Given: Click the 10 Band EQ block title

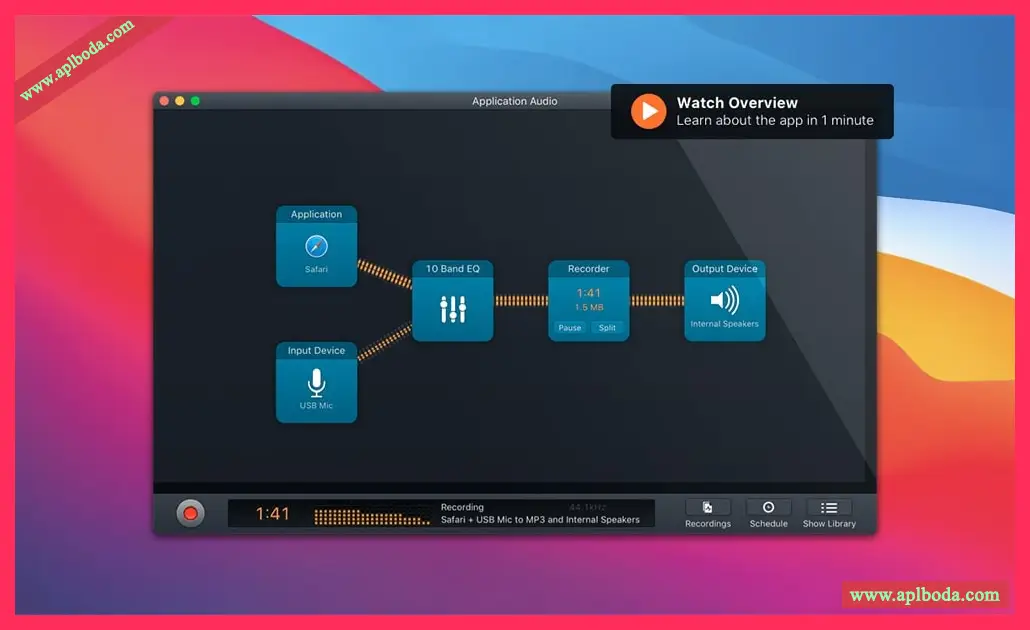Looking at the screenshot, I should pyautogui.click(x=453, y=269).
